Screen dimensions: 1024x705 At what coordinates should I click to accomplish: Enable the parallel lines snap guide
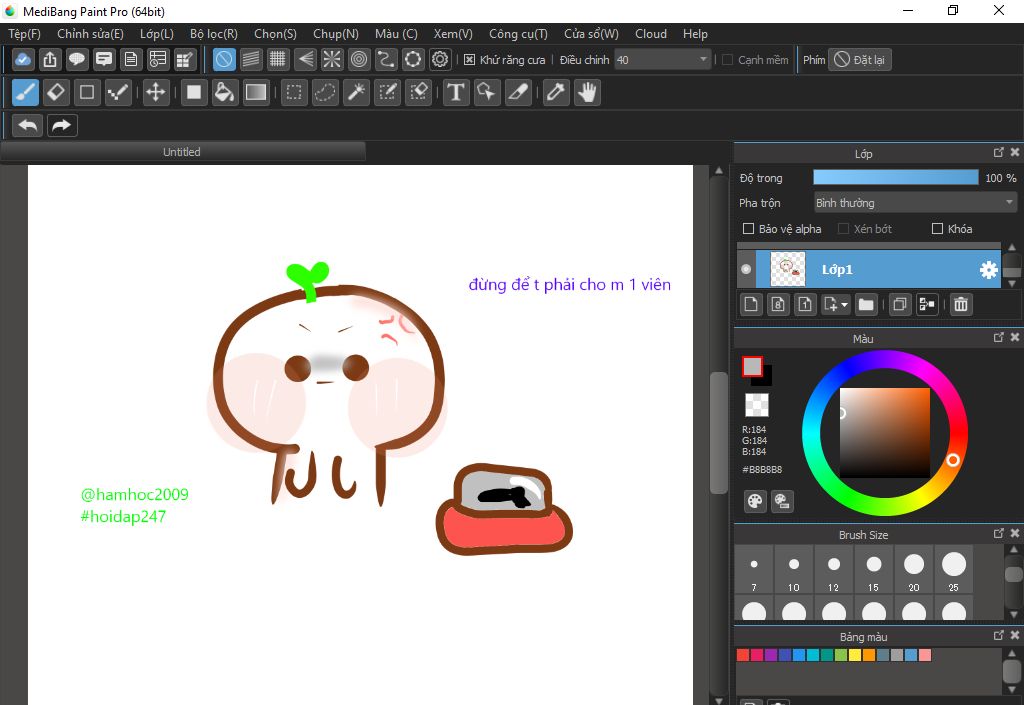[251, 59]
